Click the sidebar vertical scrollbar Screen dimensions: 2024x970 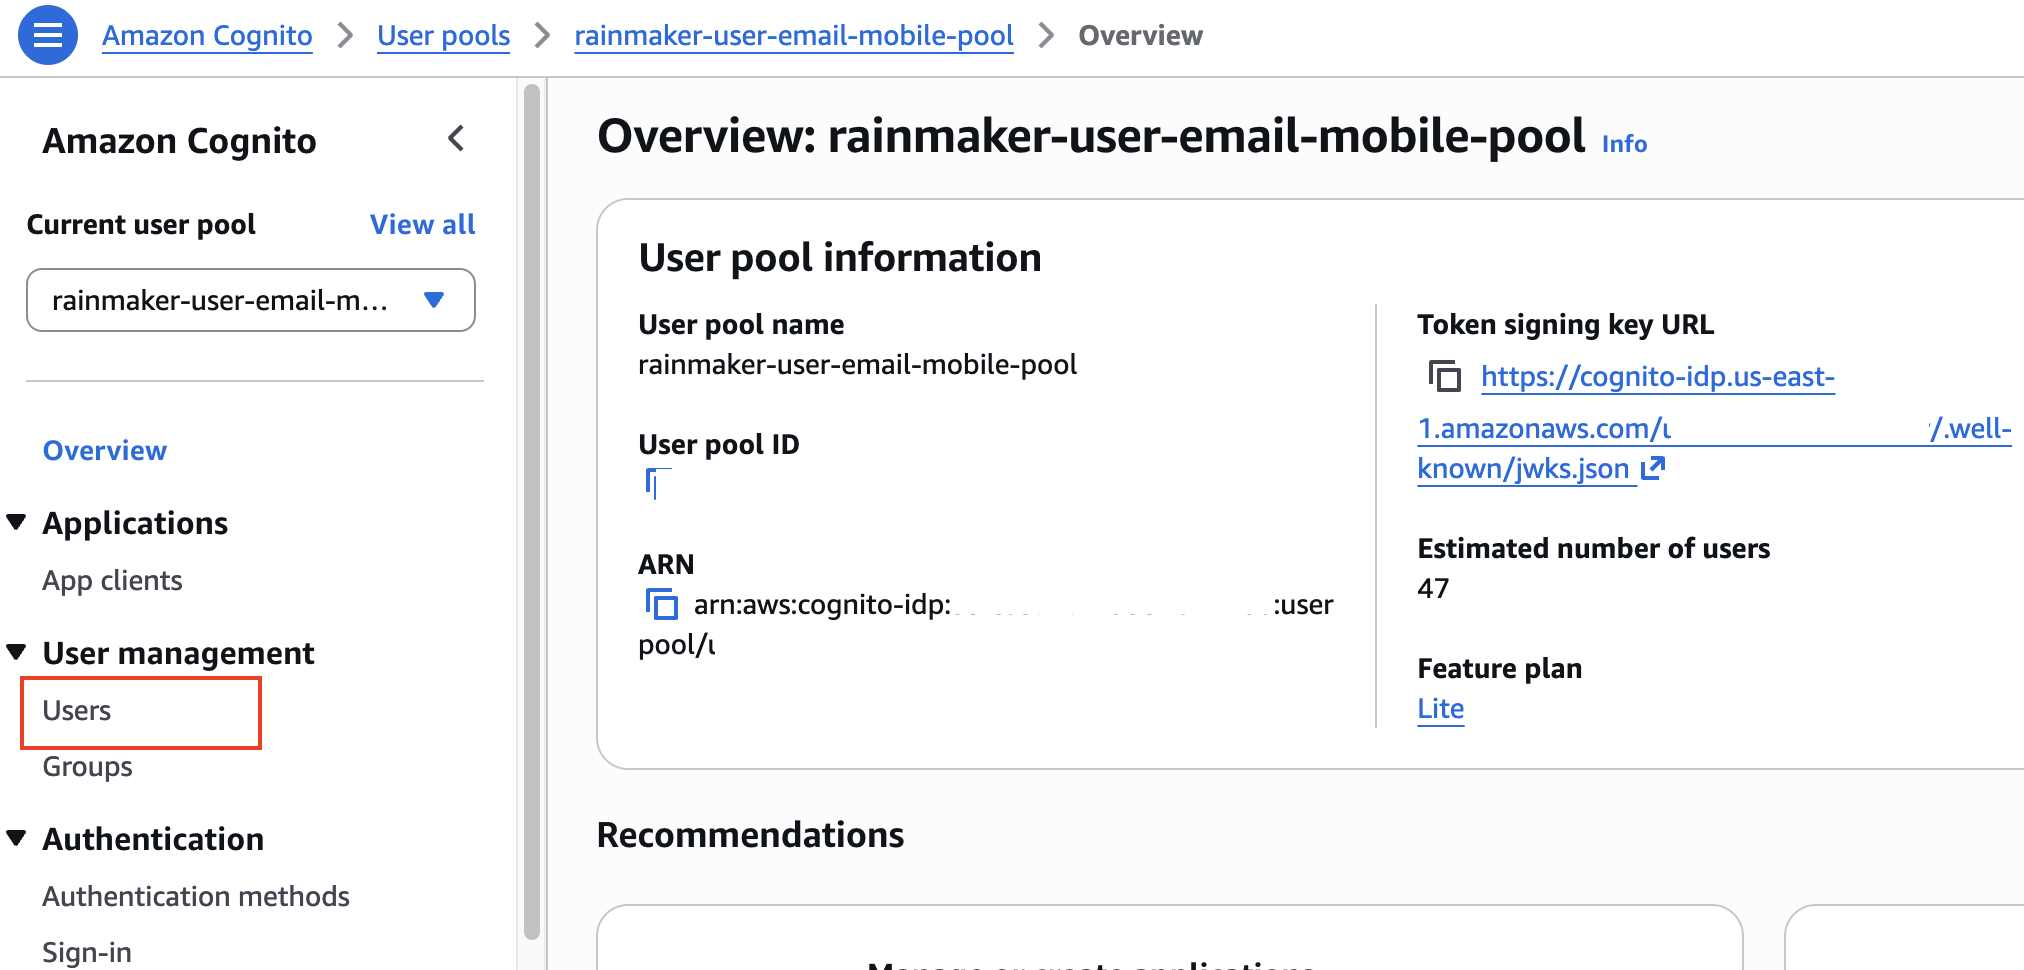[x=532, y=511]
